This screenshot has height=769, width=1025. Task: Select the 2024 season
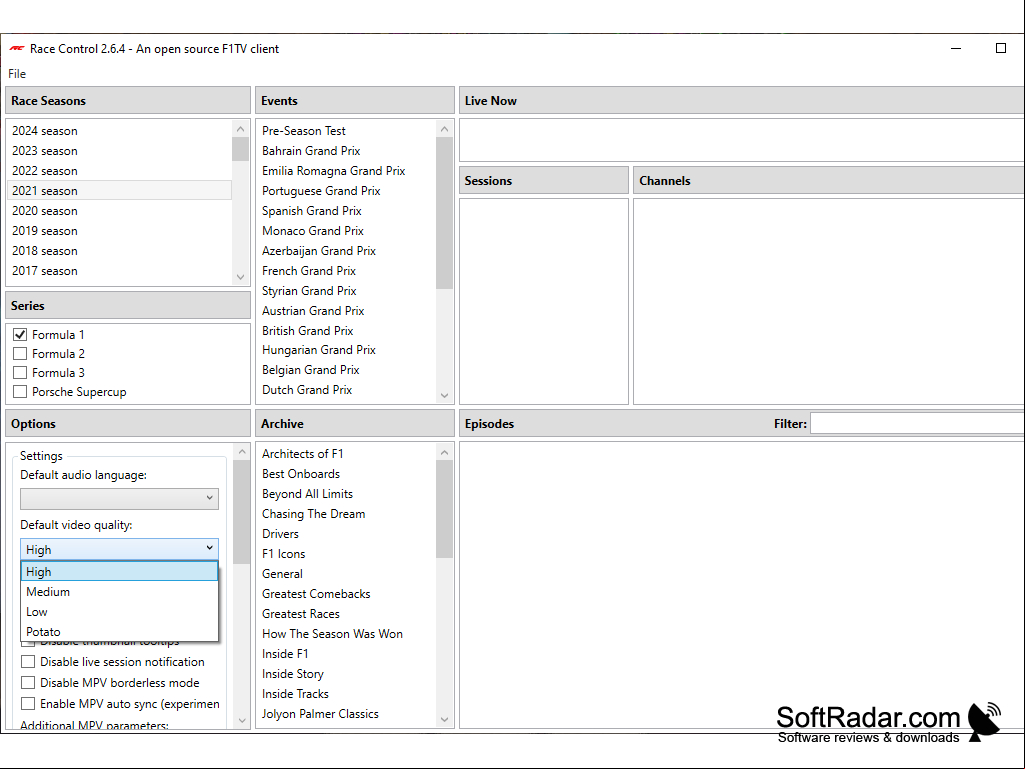pos(120,131)
